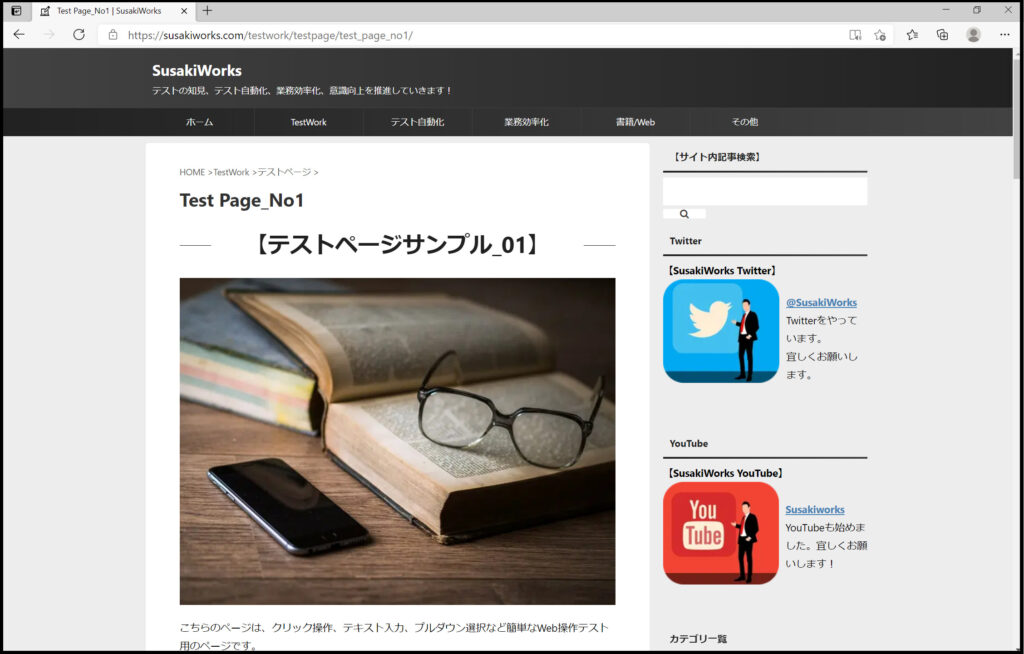Close the Test Page_No1 tab
This screenshot has height=654, width=1024.
[184, 10]
